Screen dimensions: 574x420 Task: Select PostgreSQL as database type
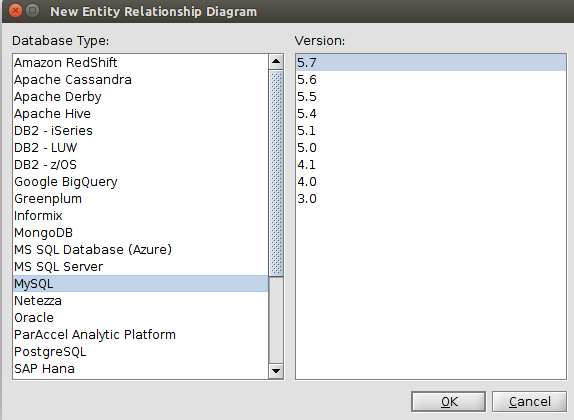click(x=141, y=352)
